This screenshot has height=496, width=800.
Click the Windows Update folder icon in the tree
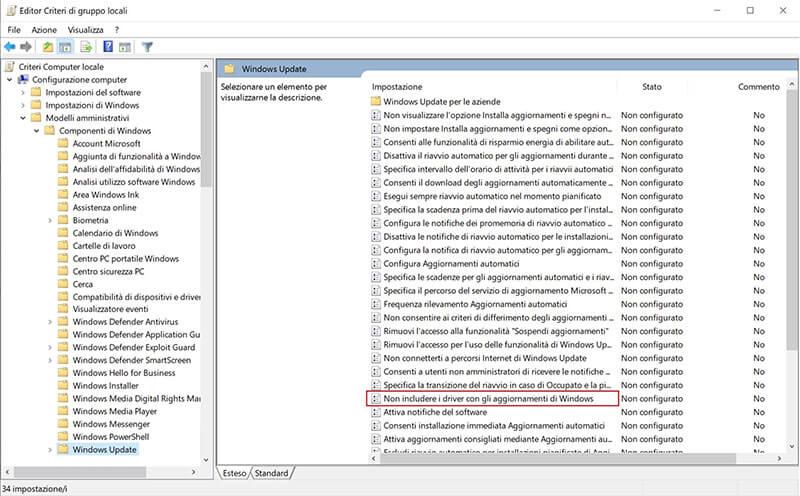click(x=63, y=450)
